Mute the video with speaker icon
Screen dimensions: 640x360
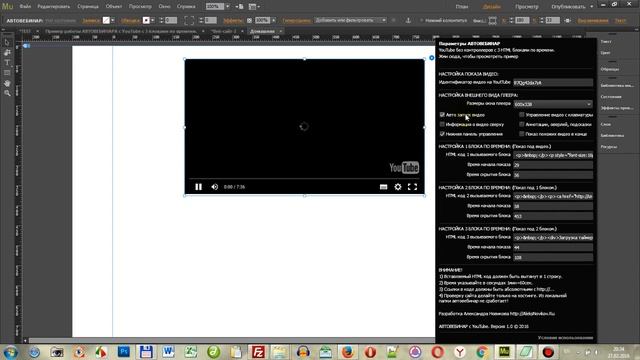(x=215, y=187)
